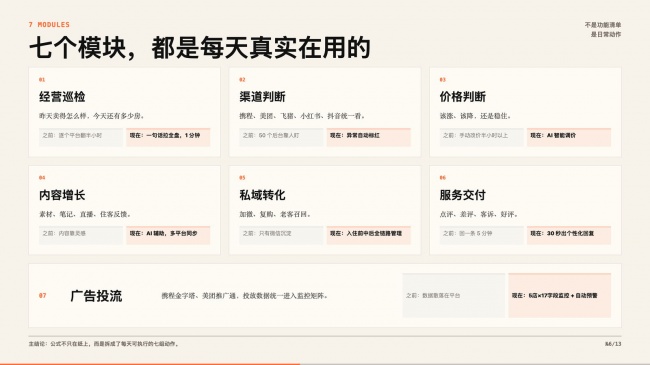The width and height of the screenshot is (650, 365).
Task: Click the footer conclusion starting '主结论'
Action: [104, 344]
